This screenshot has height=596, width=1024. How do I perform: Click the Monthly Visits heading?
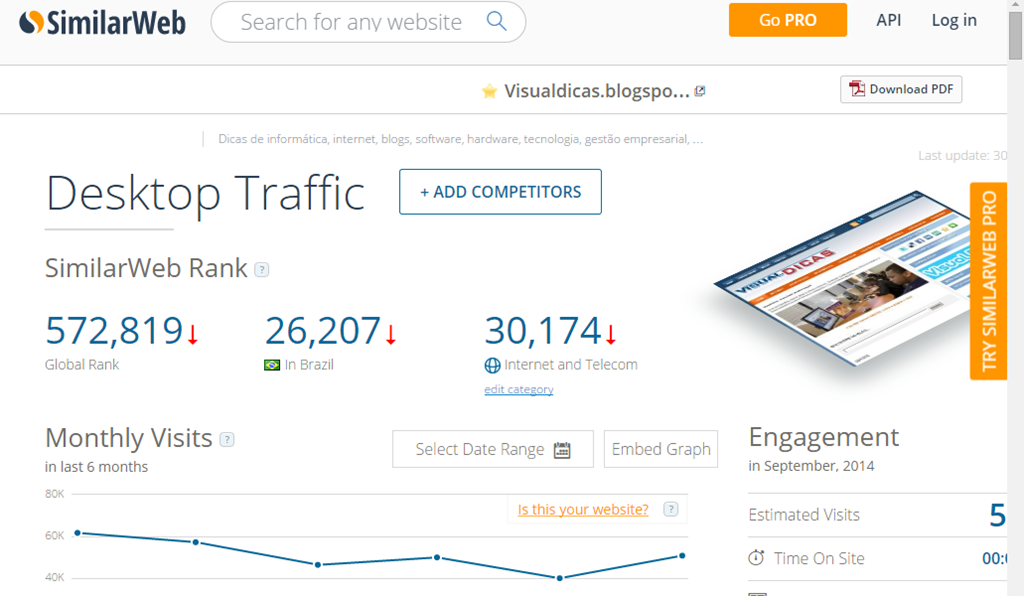(x=129, y=439)
